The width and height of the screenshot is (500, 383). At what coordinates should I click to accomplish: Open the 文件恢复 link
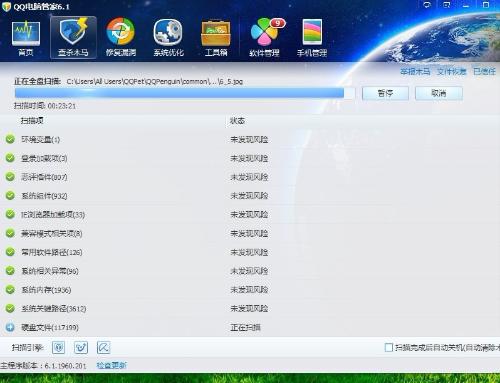pyautogui.click(x=452, y=71)
